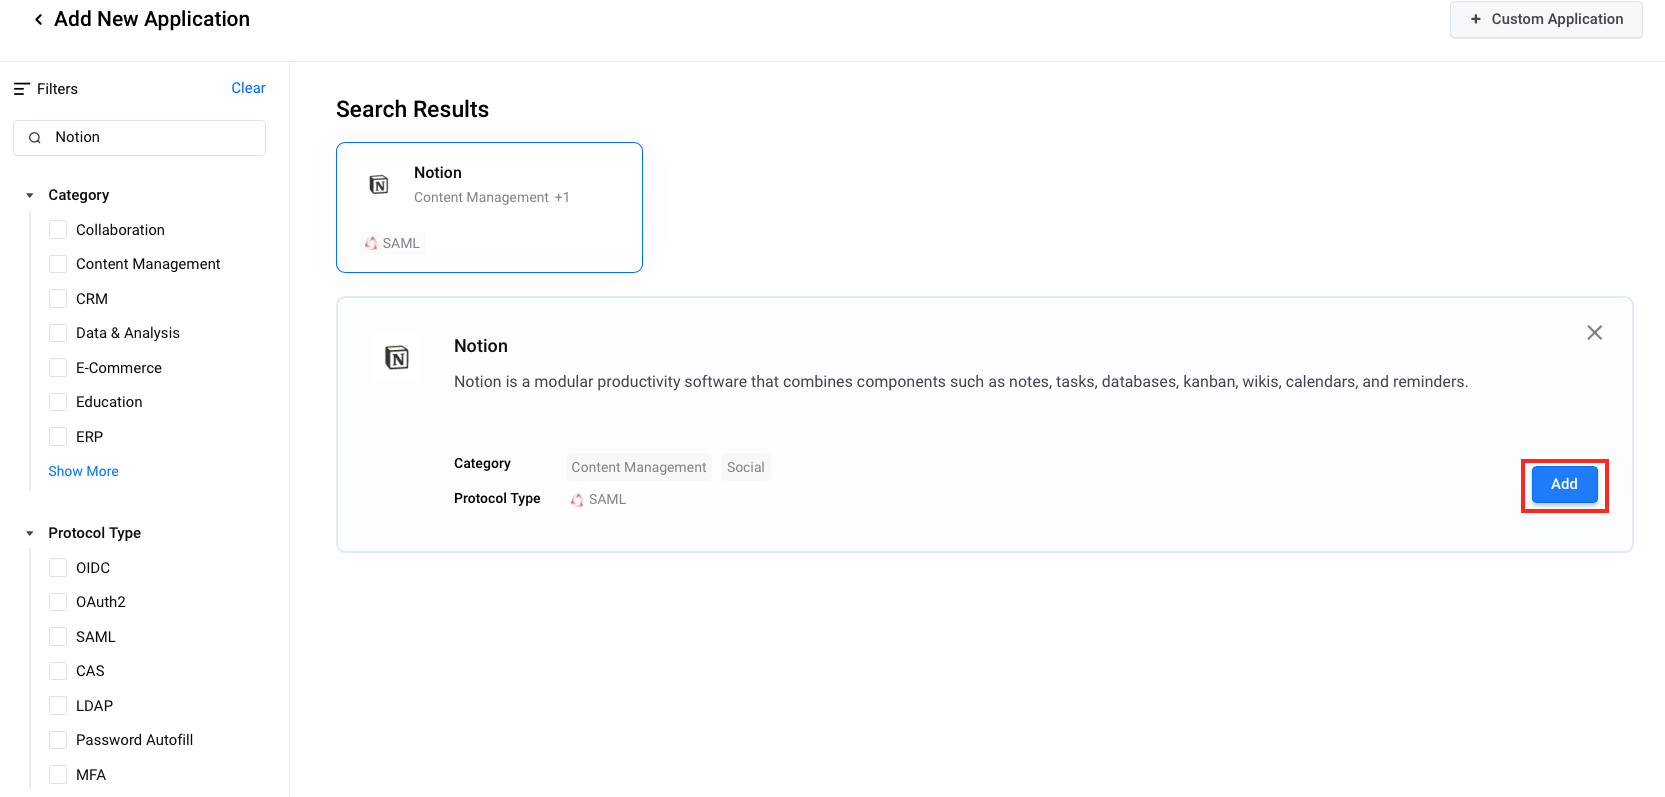Click the SAML label in details panel
The width and height of the screenshot is (1665, 797).
tap(607, 499)
